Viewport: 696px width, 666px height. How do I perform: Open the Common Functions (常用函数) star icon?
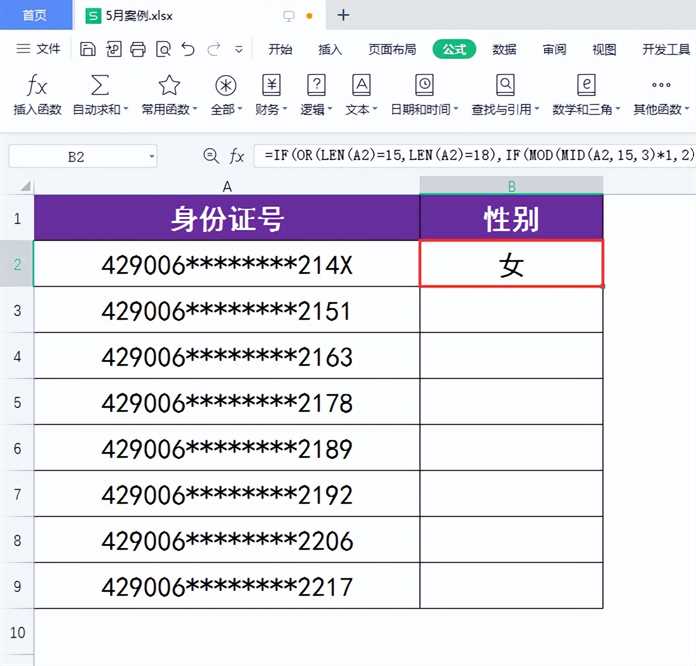pos(169,86)
